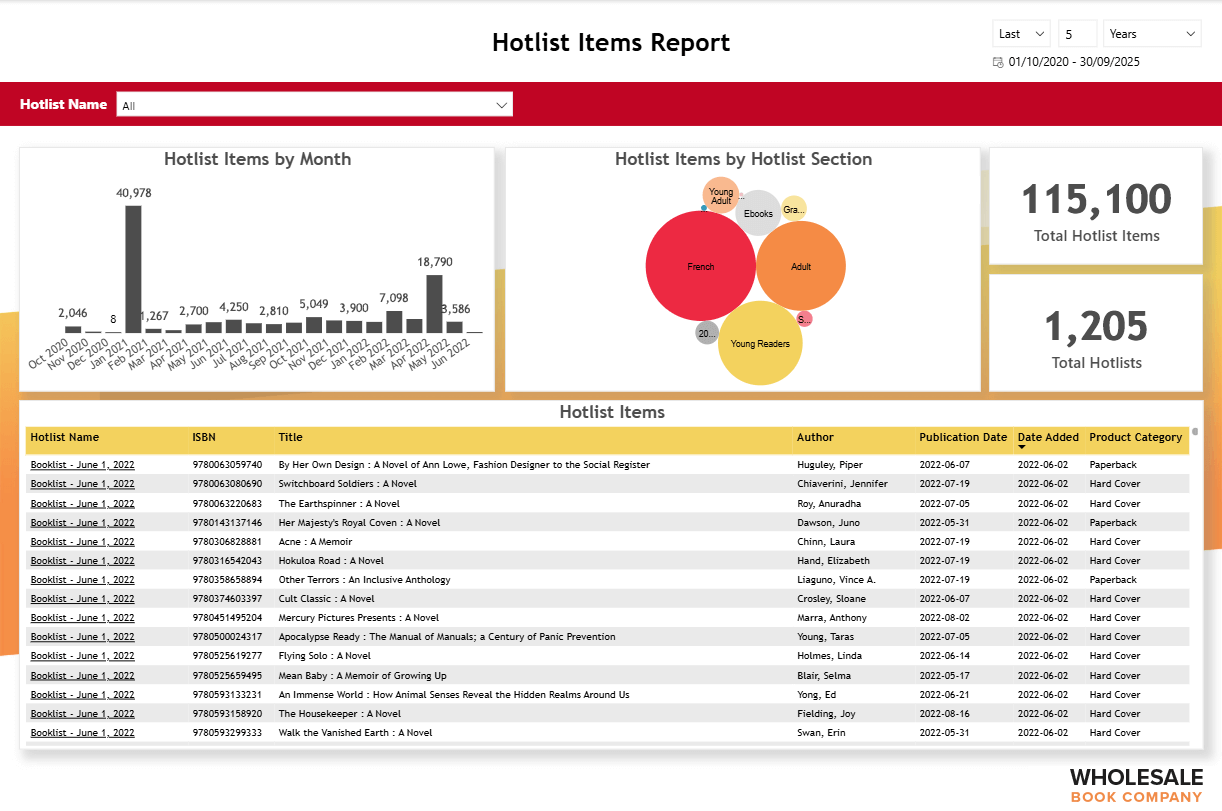Click the Total Hotlist Items card
Screen dimensions: 1222x811
[1096, 208]
